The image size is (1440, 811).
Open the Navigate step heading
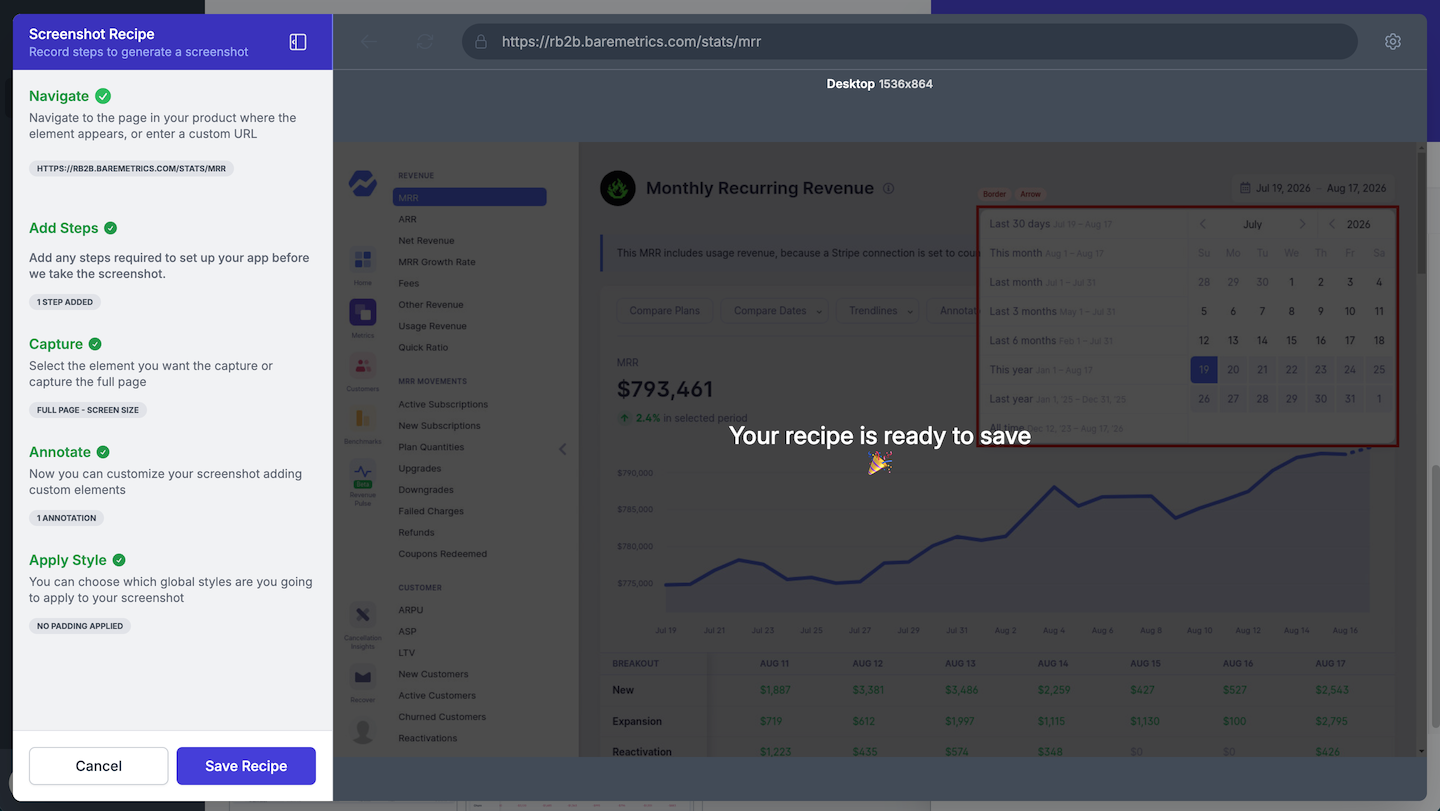tap(59, 96)
